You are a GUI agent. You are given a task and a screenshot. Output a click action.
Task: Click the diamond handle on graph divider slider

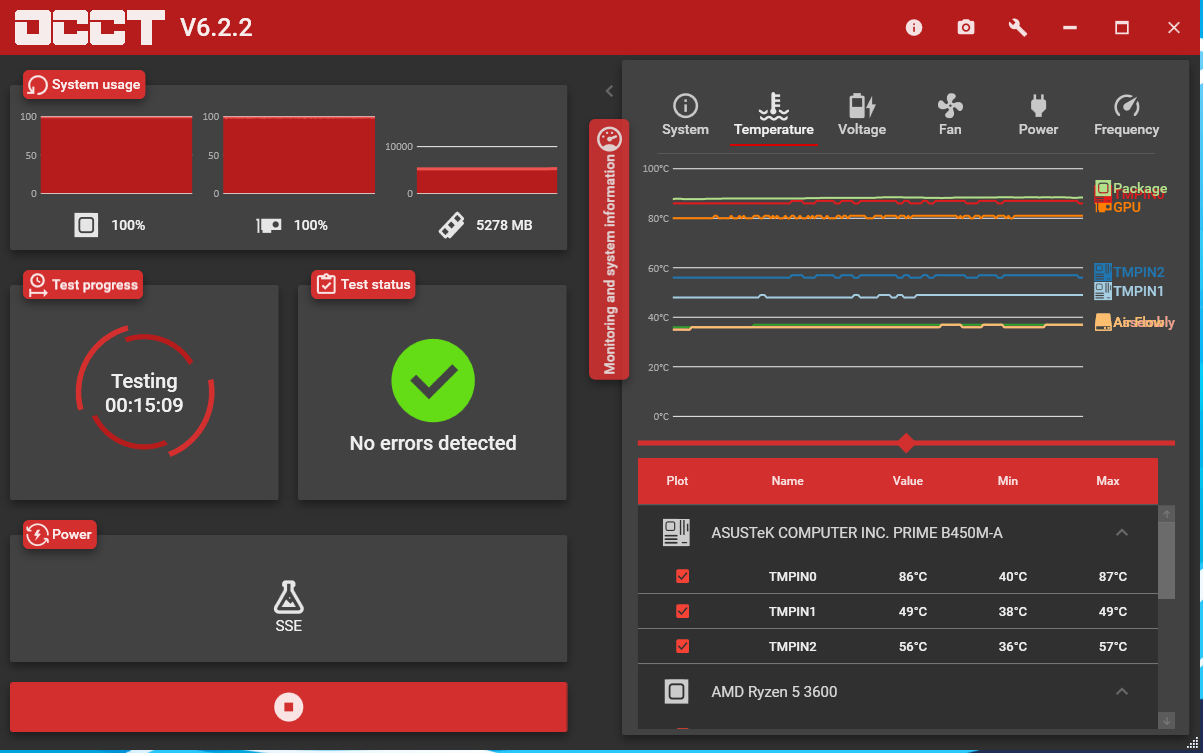point(906,442)
